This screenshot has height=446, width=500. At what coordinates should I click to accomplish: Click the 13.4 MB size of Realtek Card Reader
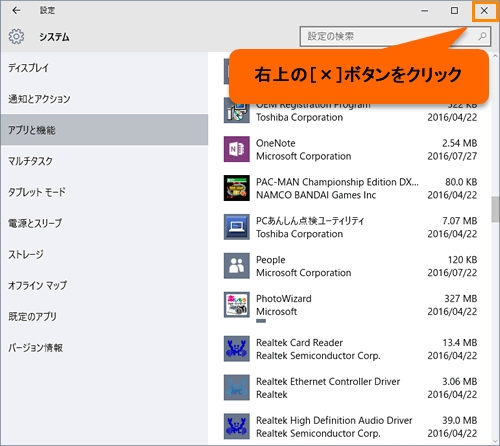click(x=460, y=343)
